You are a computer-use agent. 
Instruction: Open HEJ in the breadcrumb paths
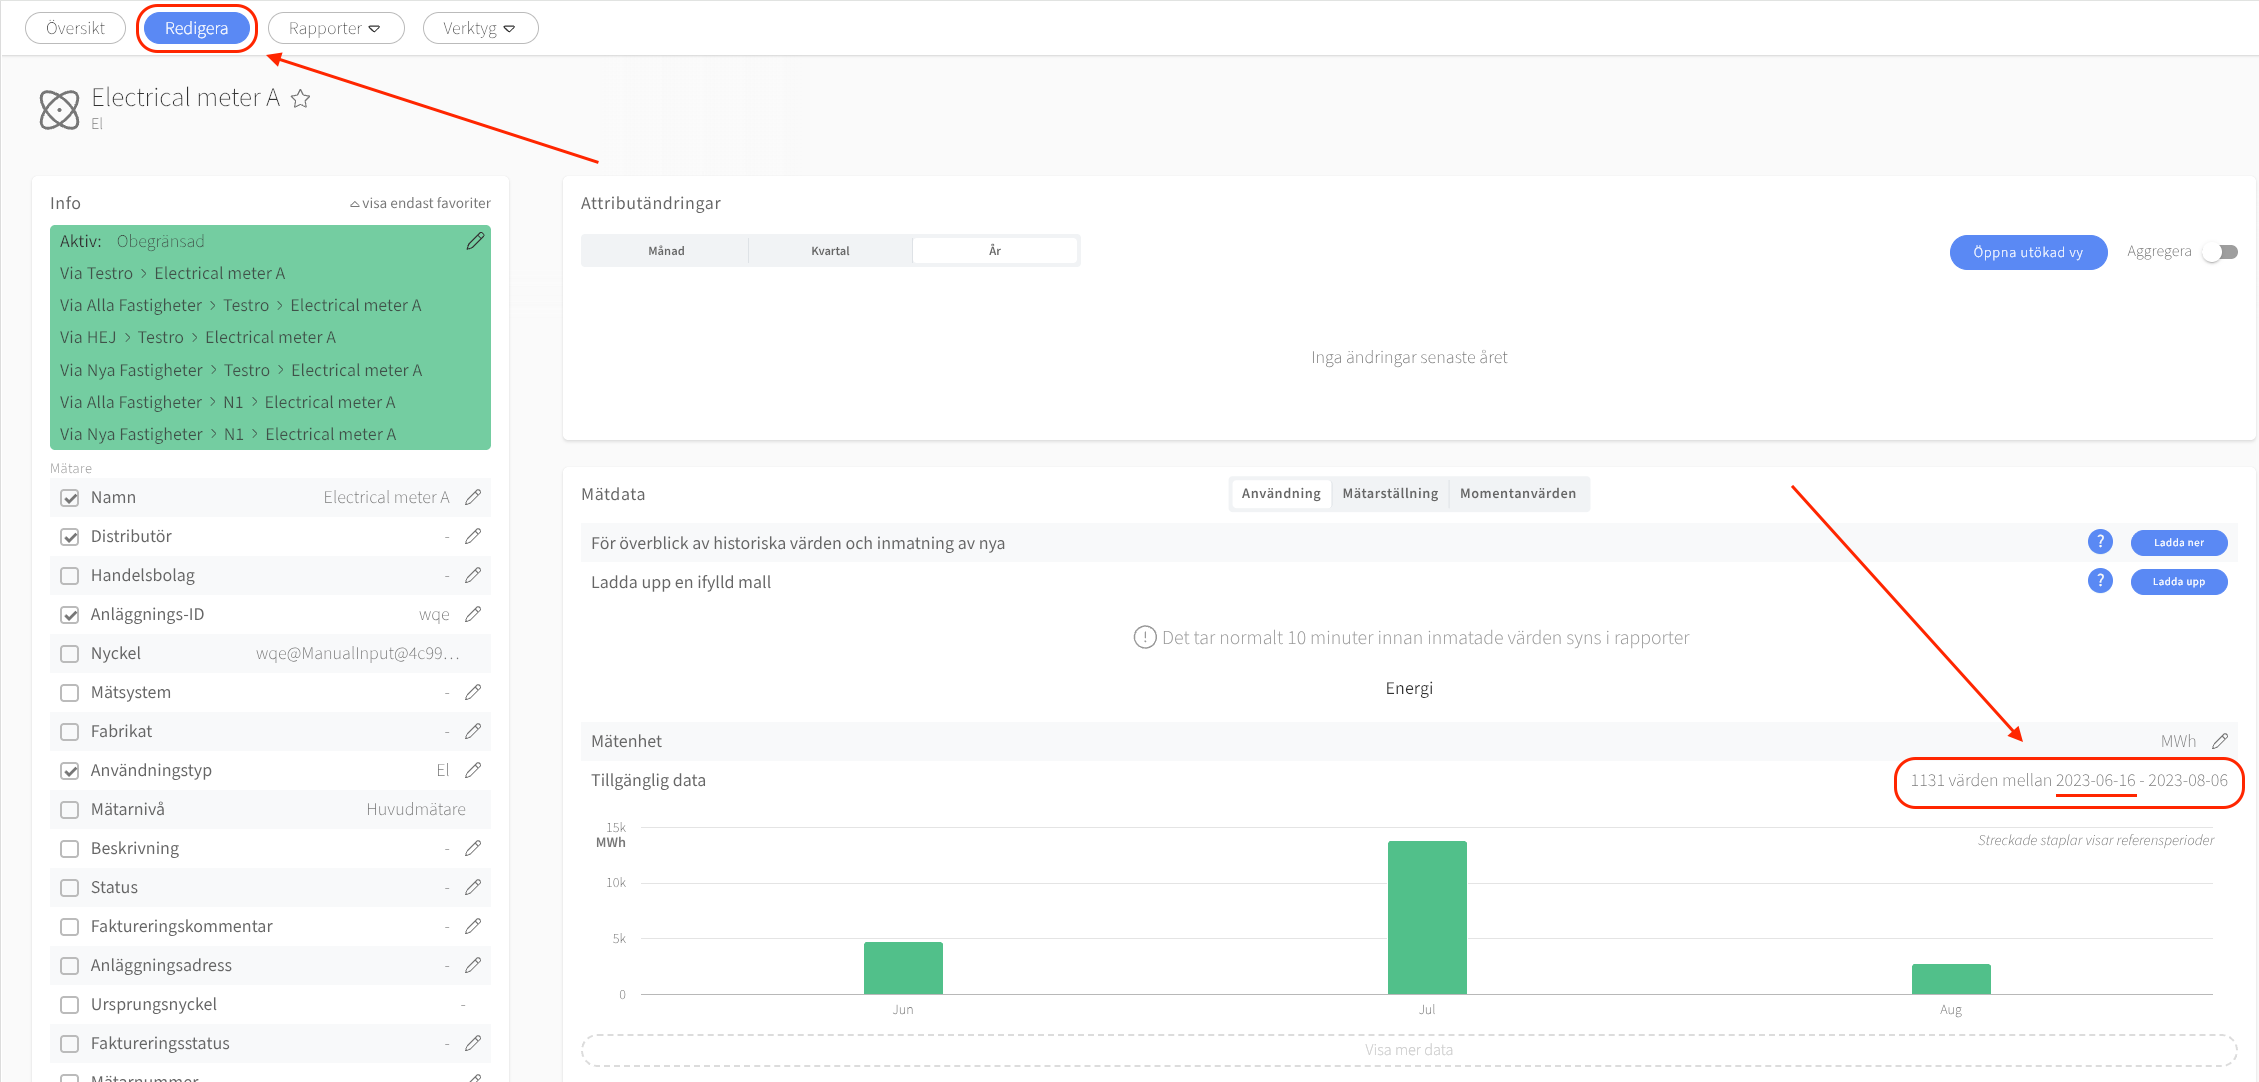coord(101,337)
